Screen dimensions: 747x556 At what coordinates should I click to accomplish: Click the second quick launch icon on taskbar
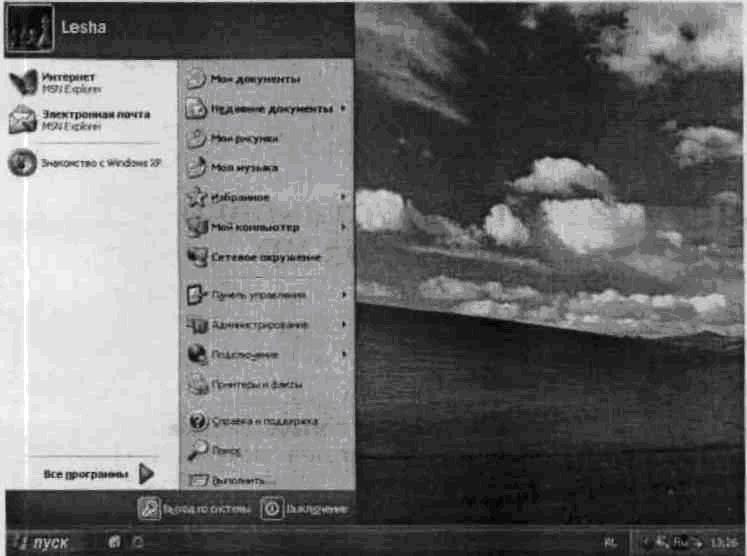click(x=138, y=542)
